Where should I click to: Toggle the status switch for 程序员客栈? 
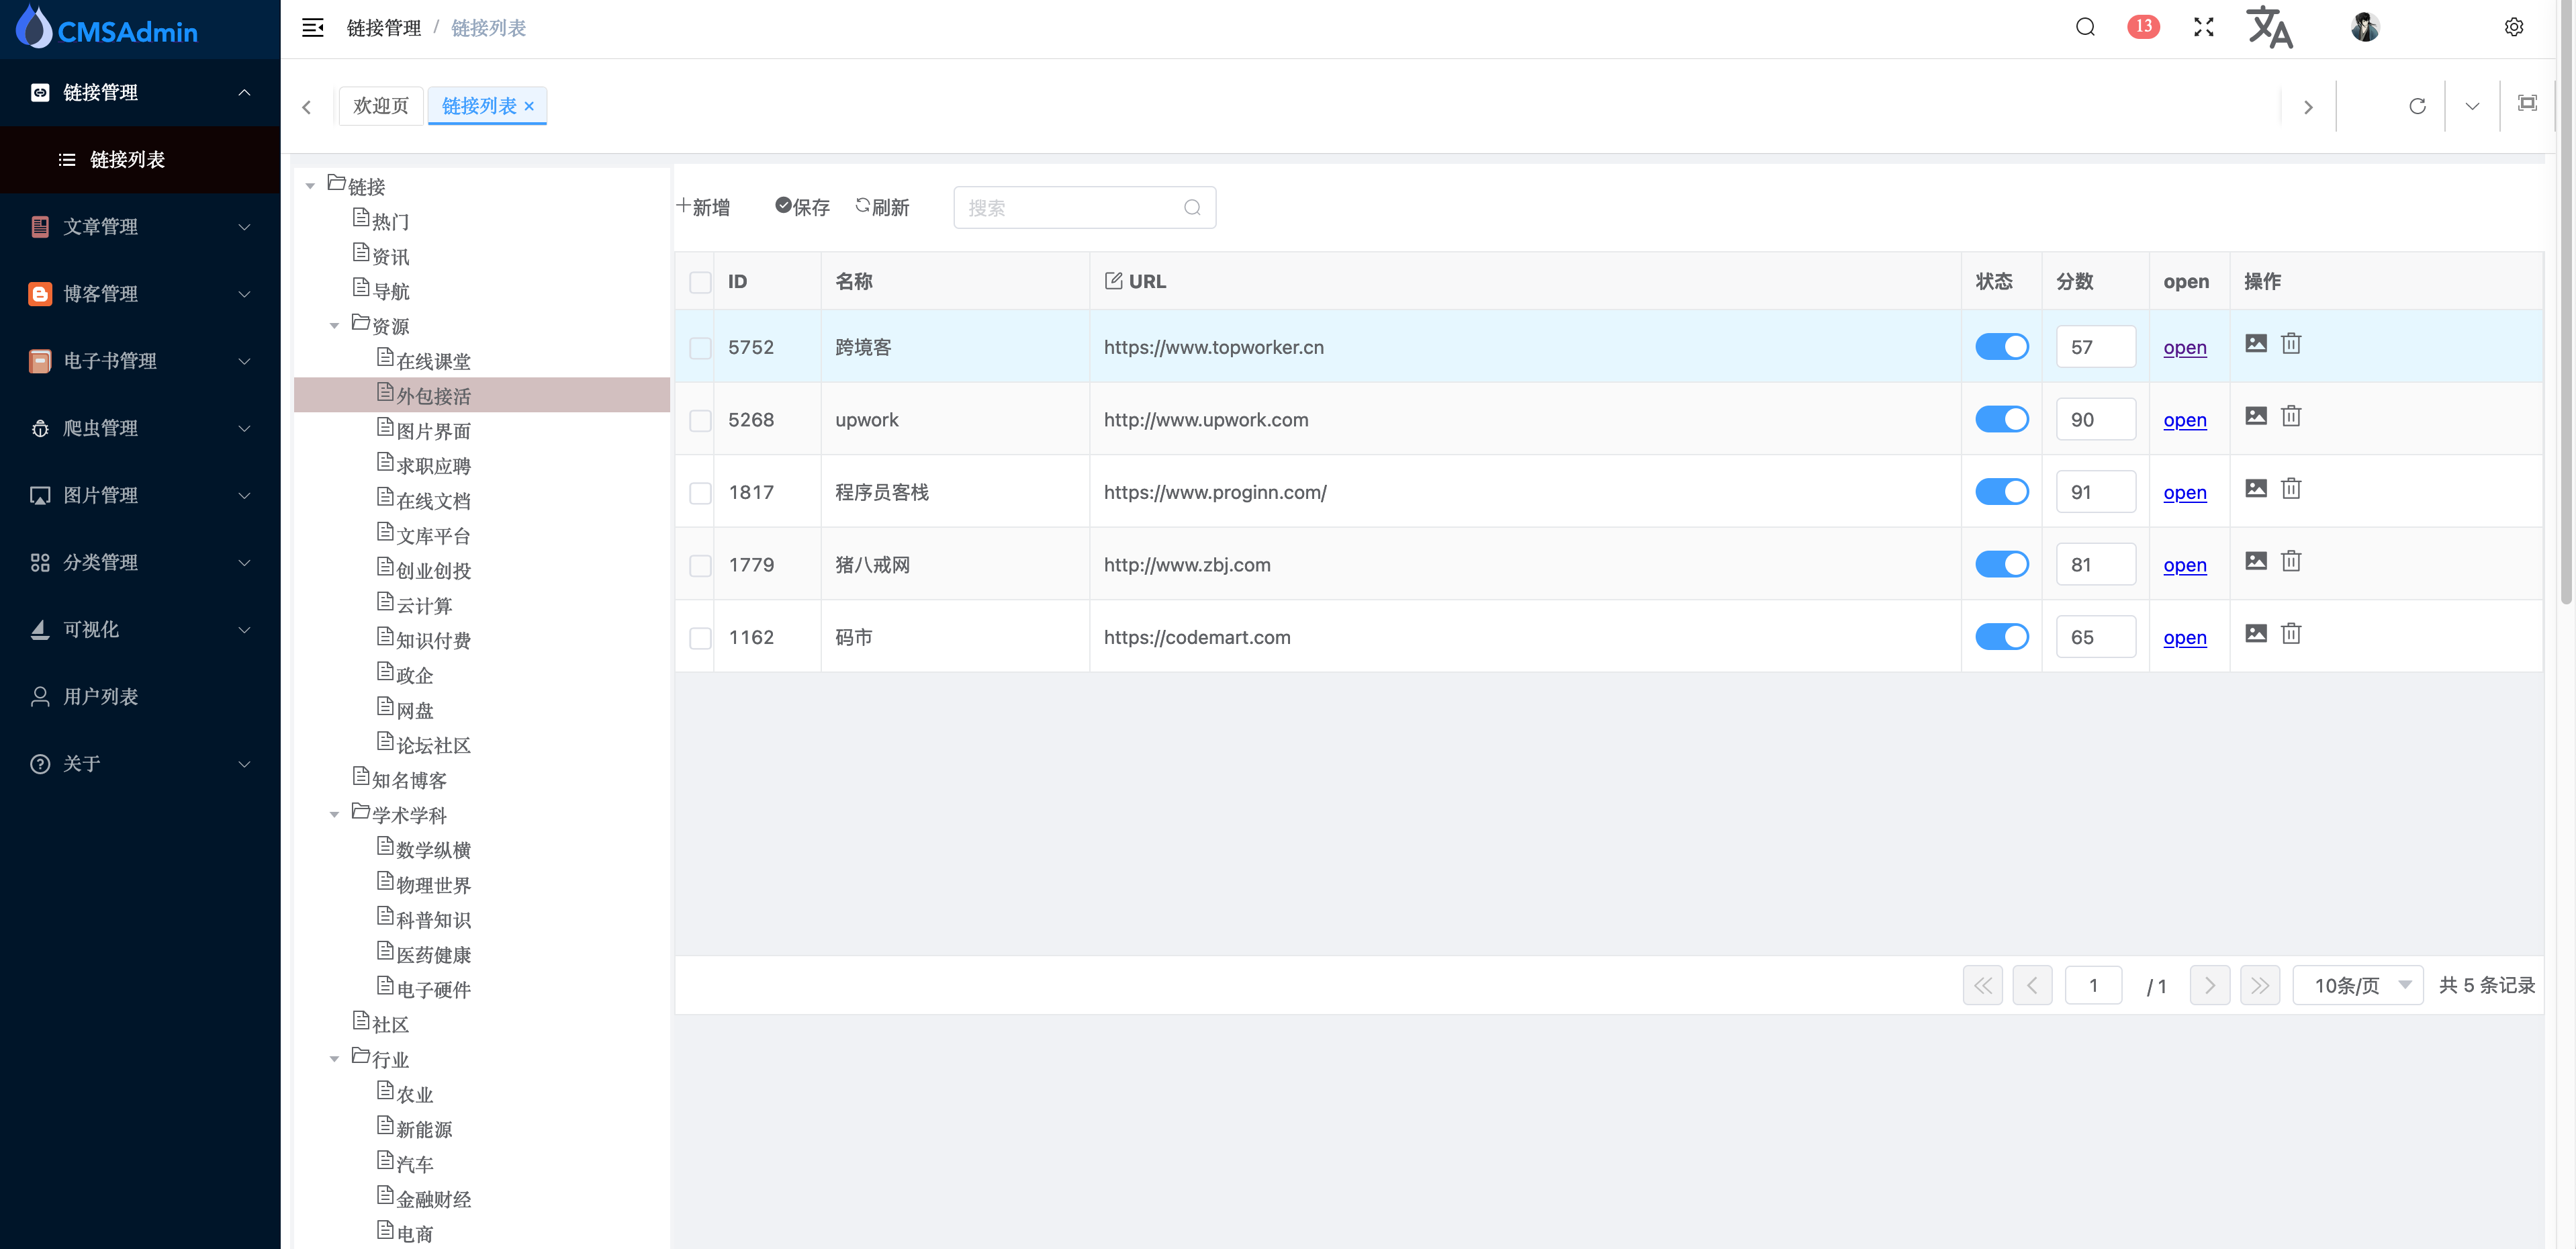click(x=2001, y=492)
